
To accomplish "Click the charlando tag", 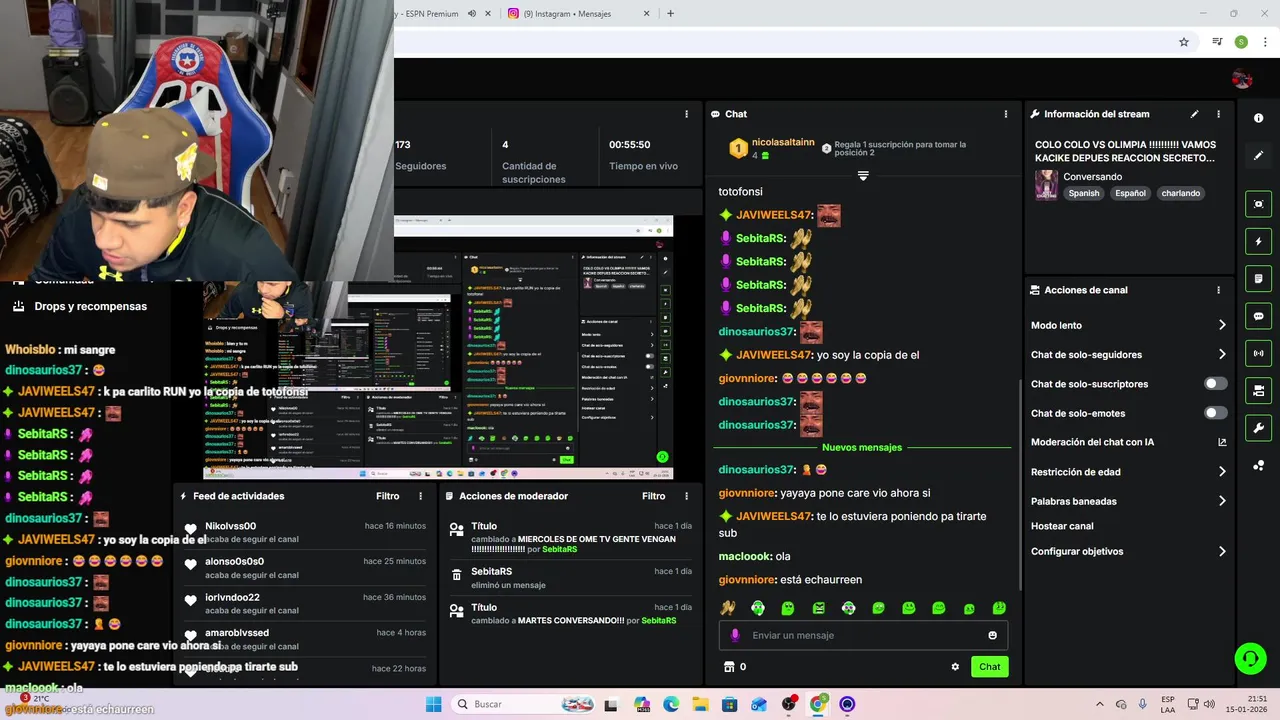I will [1180, 193].
